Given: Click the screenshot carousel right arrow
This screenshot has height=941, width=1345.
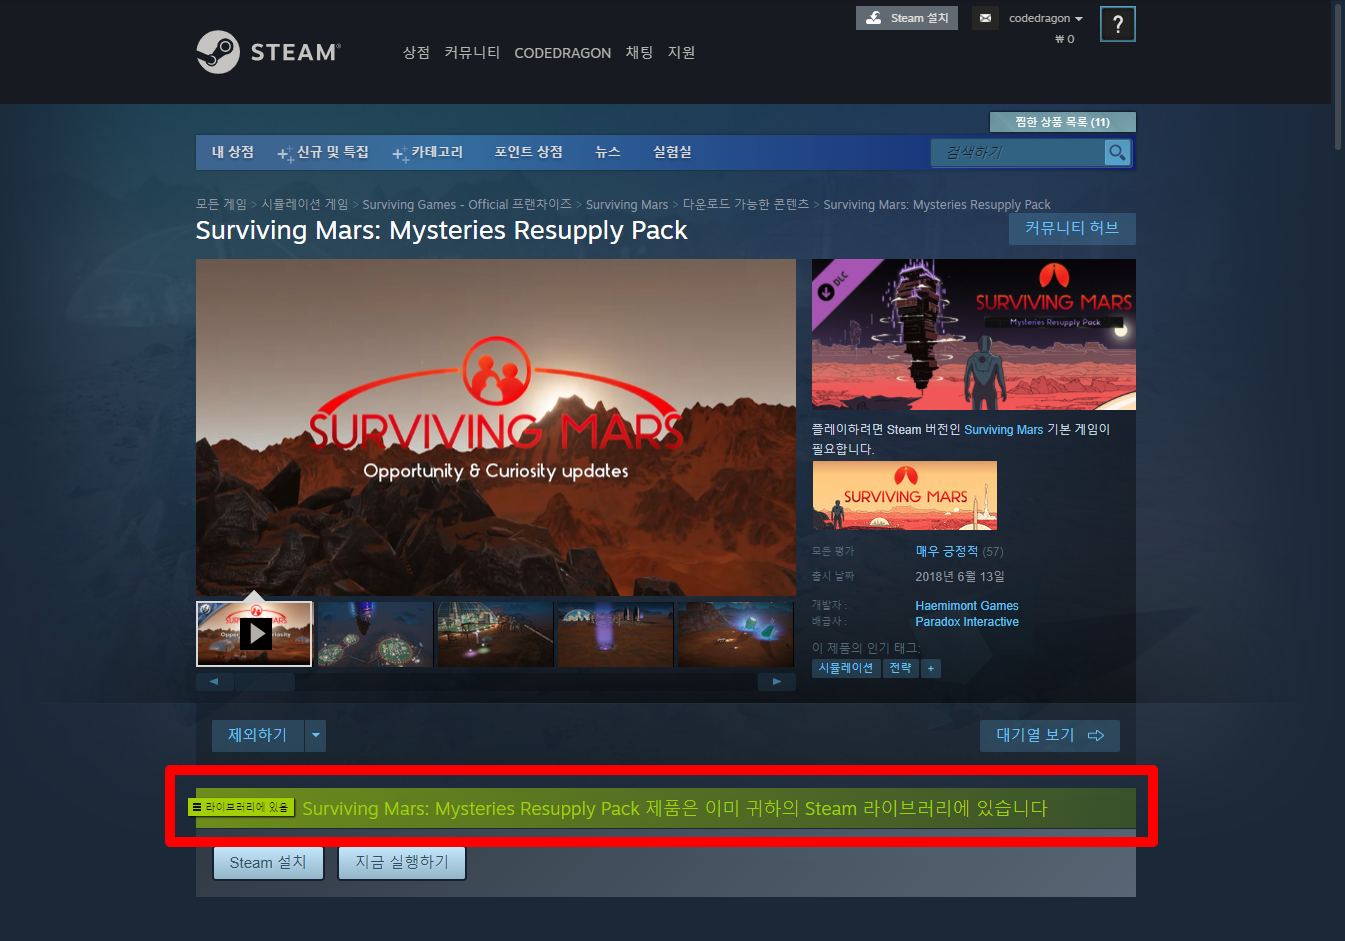Looking at the screenshot, I should (777, 681).
